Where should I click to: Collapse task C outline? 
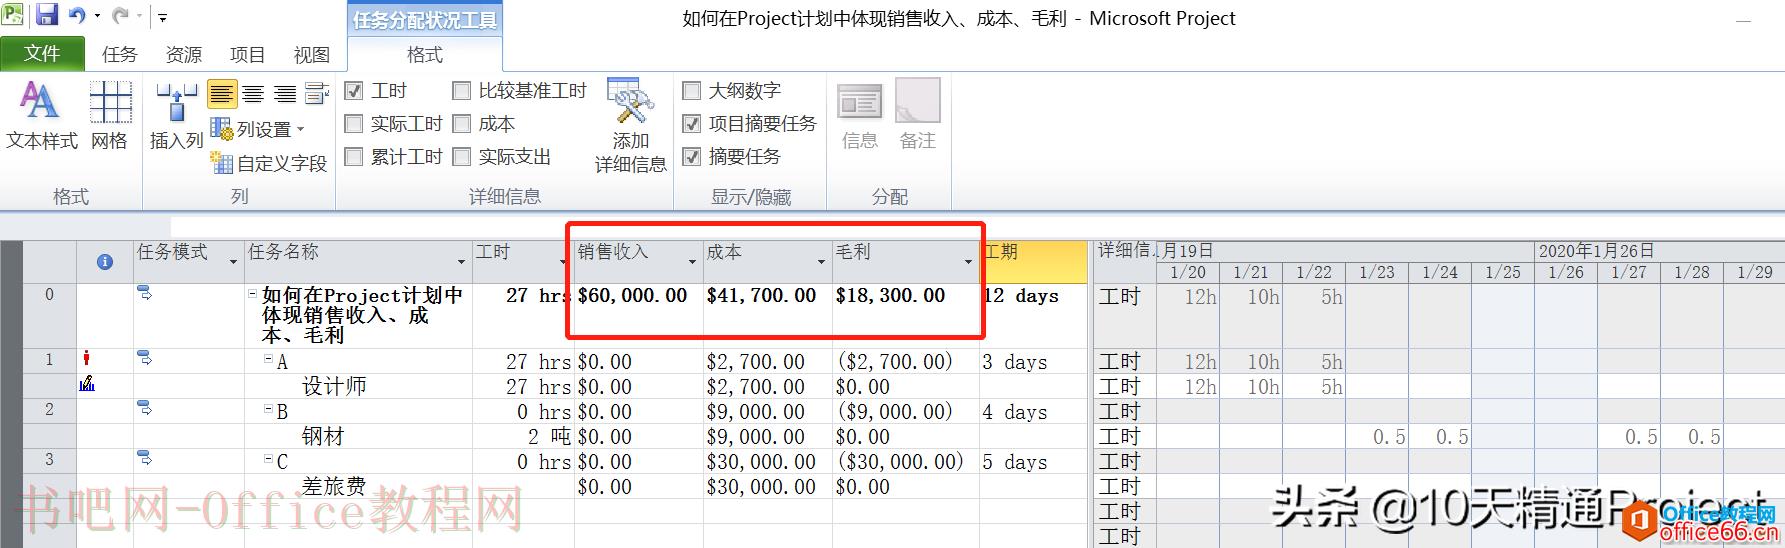point(268,459)
